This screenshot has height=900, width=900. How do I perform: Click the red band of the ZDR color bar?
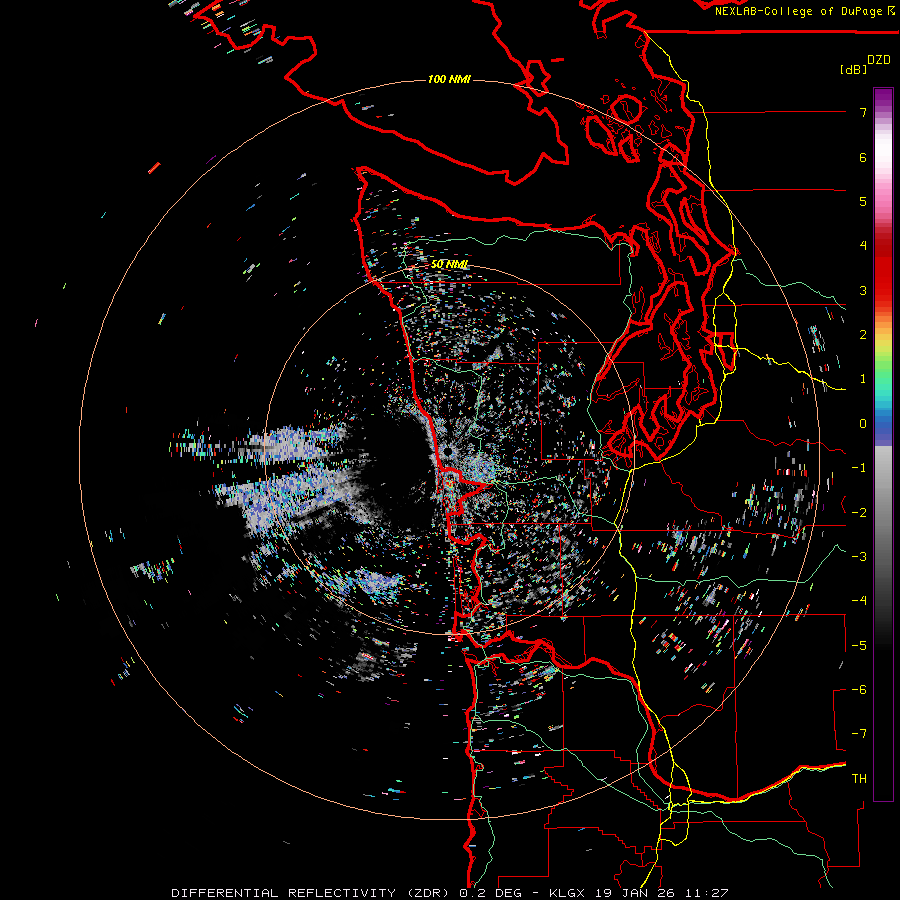coord(883,270)
